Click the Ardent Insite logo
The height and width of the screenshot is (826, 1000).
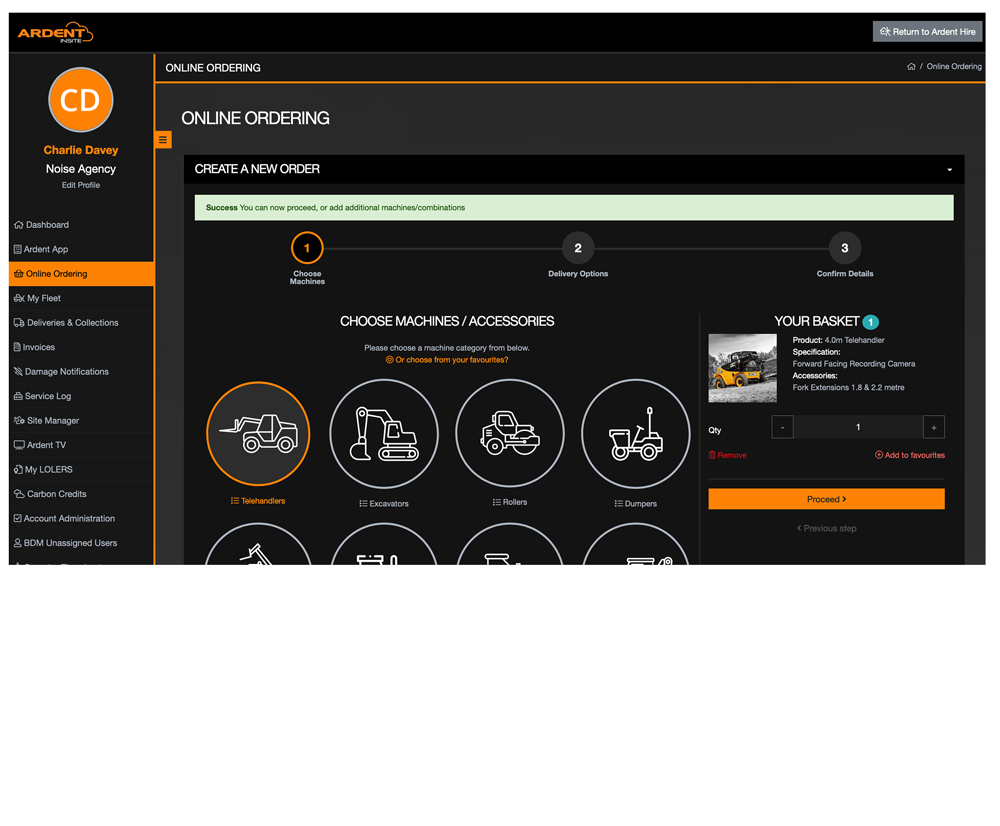[x=55, y=33]
